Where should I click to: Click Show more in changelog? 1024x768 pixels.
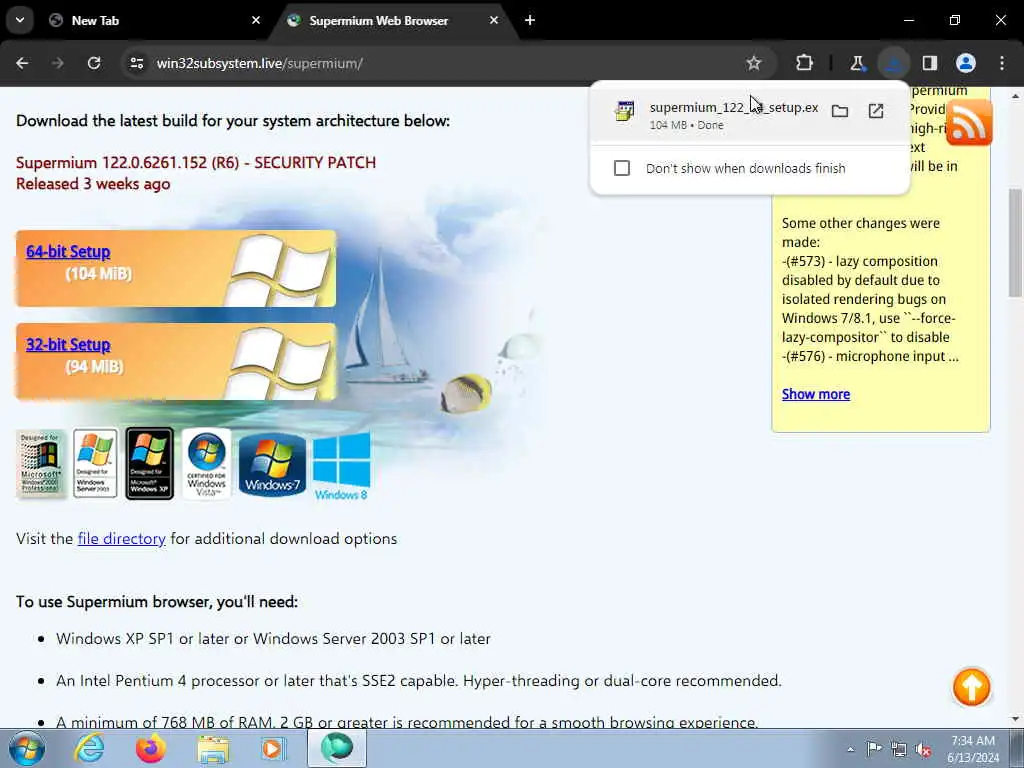(x=816, y=394)
